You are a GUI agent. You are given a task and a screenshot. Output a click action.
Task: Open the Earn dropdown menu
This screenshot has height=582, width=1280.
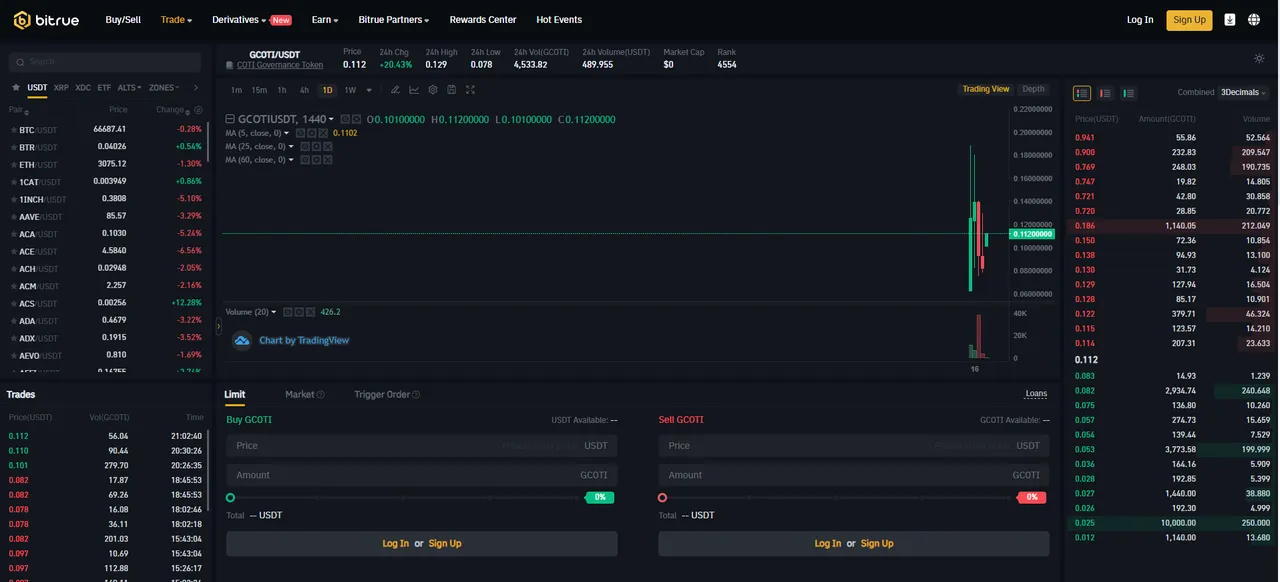[x=325, y=20]
